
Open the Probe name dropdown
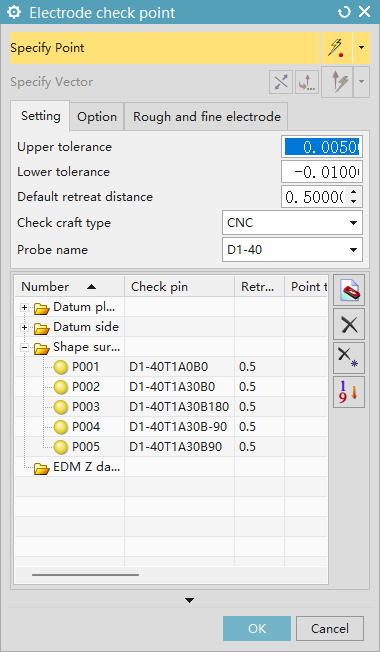(x=292, y=250)
